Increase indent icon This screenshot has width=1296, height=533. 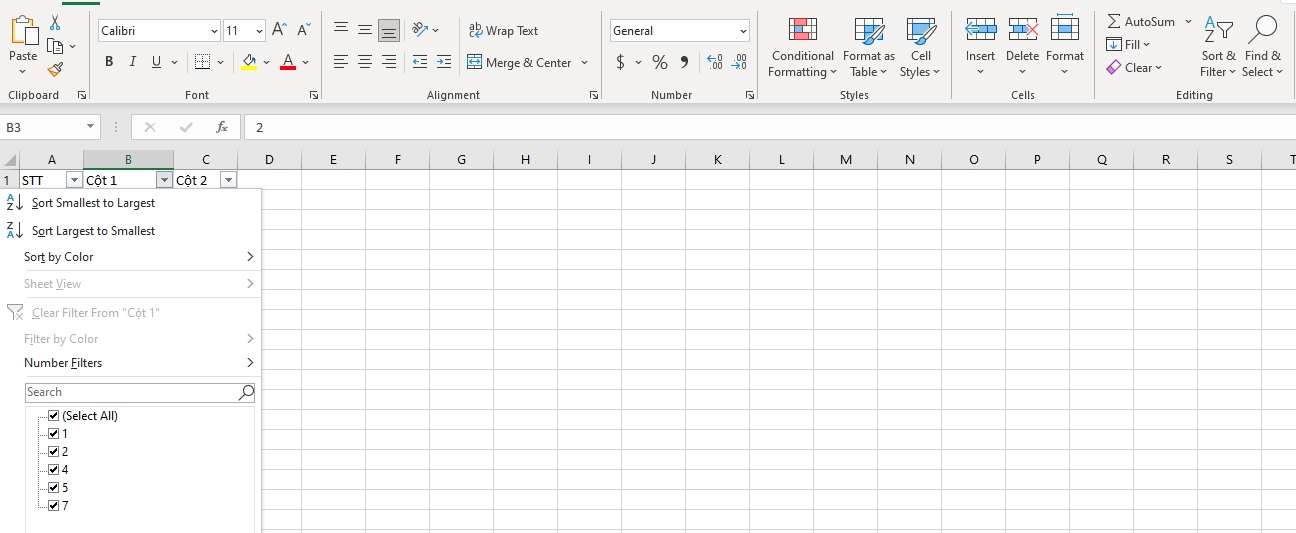[444, 62]
